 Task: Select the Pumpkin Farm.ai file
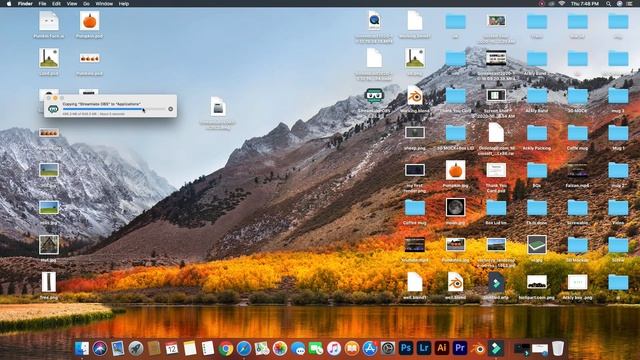coord(49,21)
